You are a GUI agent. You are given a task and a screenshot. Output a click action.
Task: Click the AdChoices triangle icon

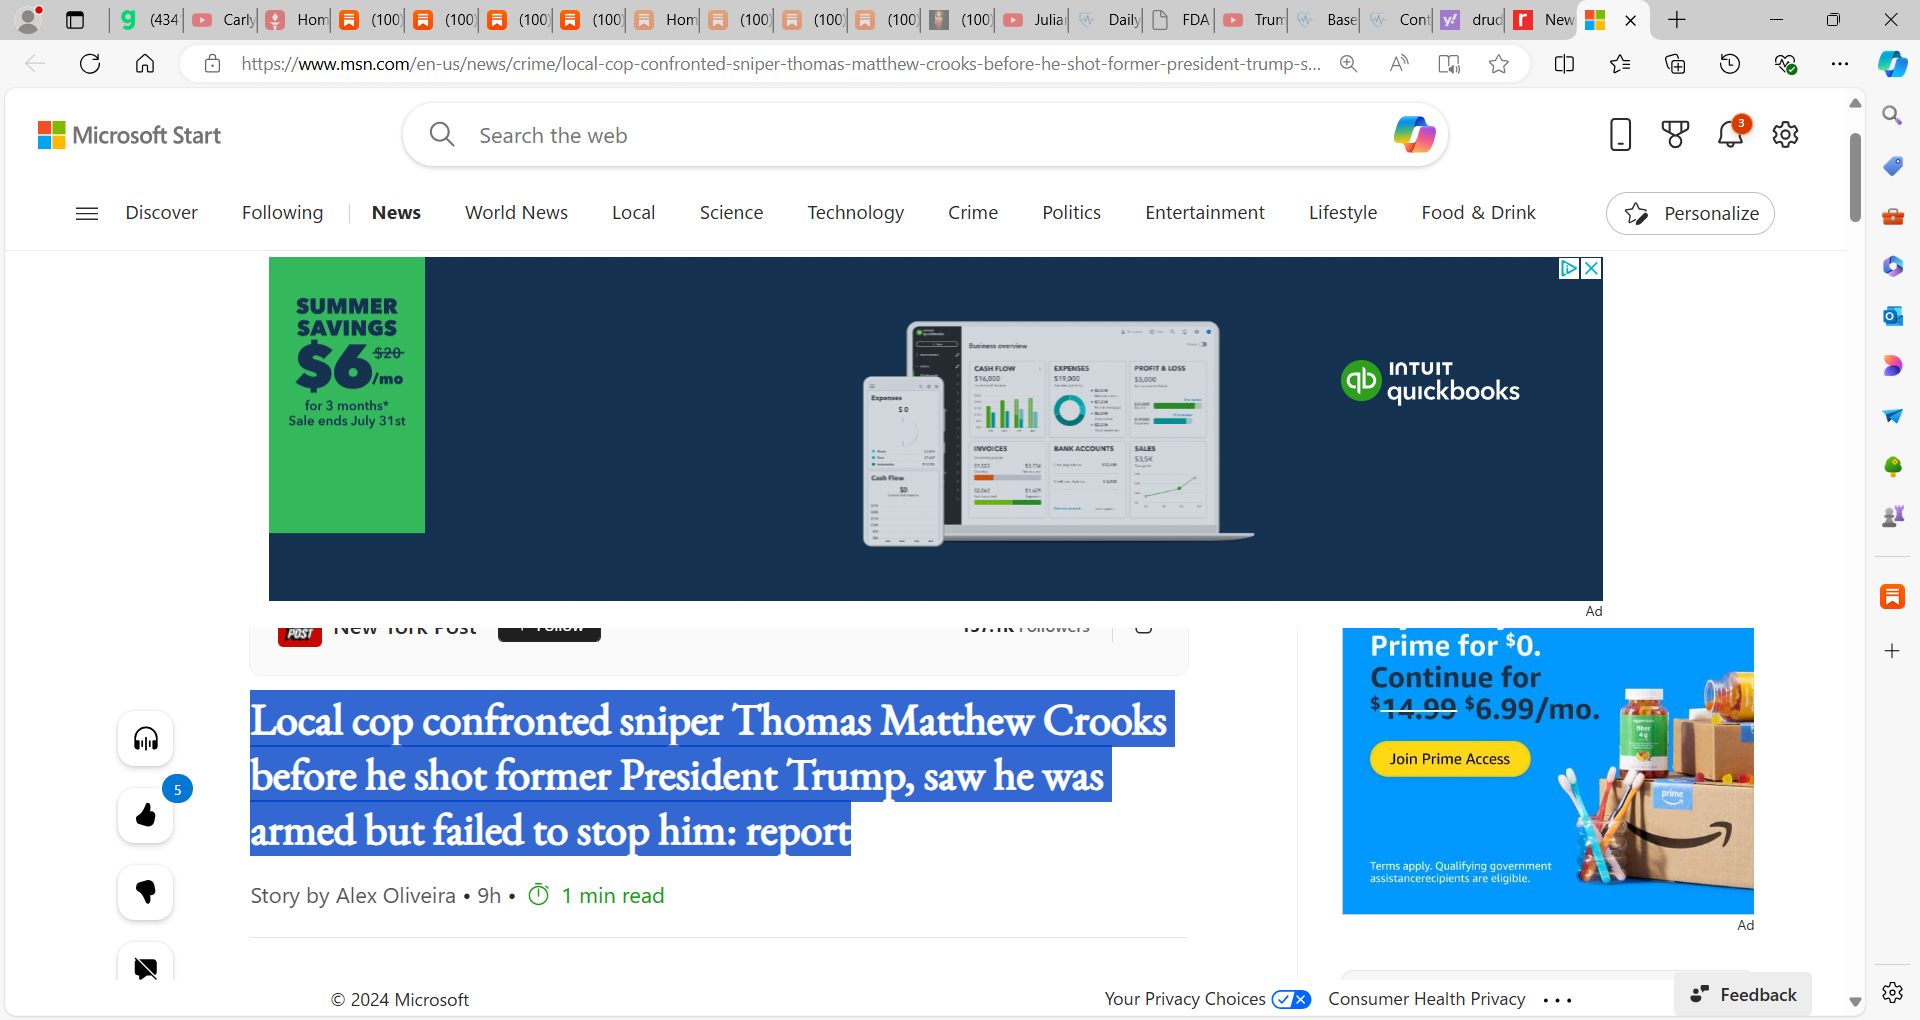pos(1569,268)
